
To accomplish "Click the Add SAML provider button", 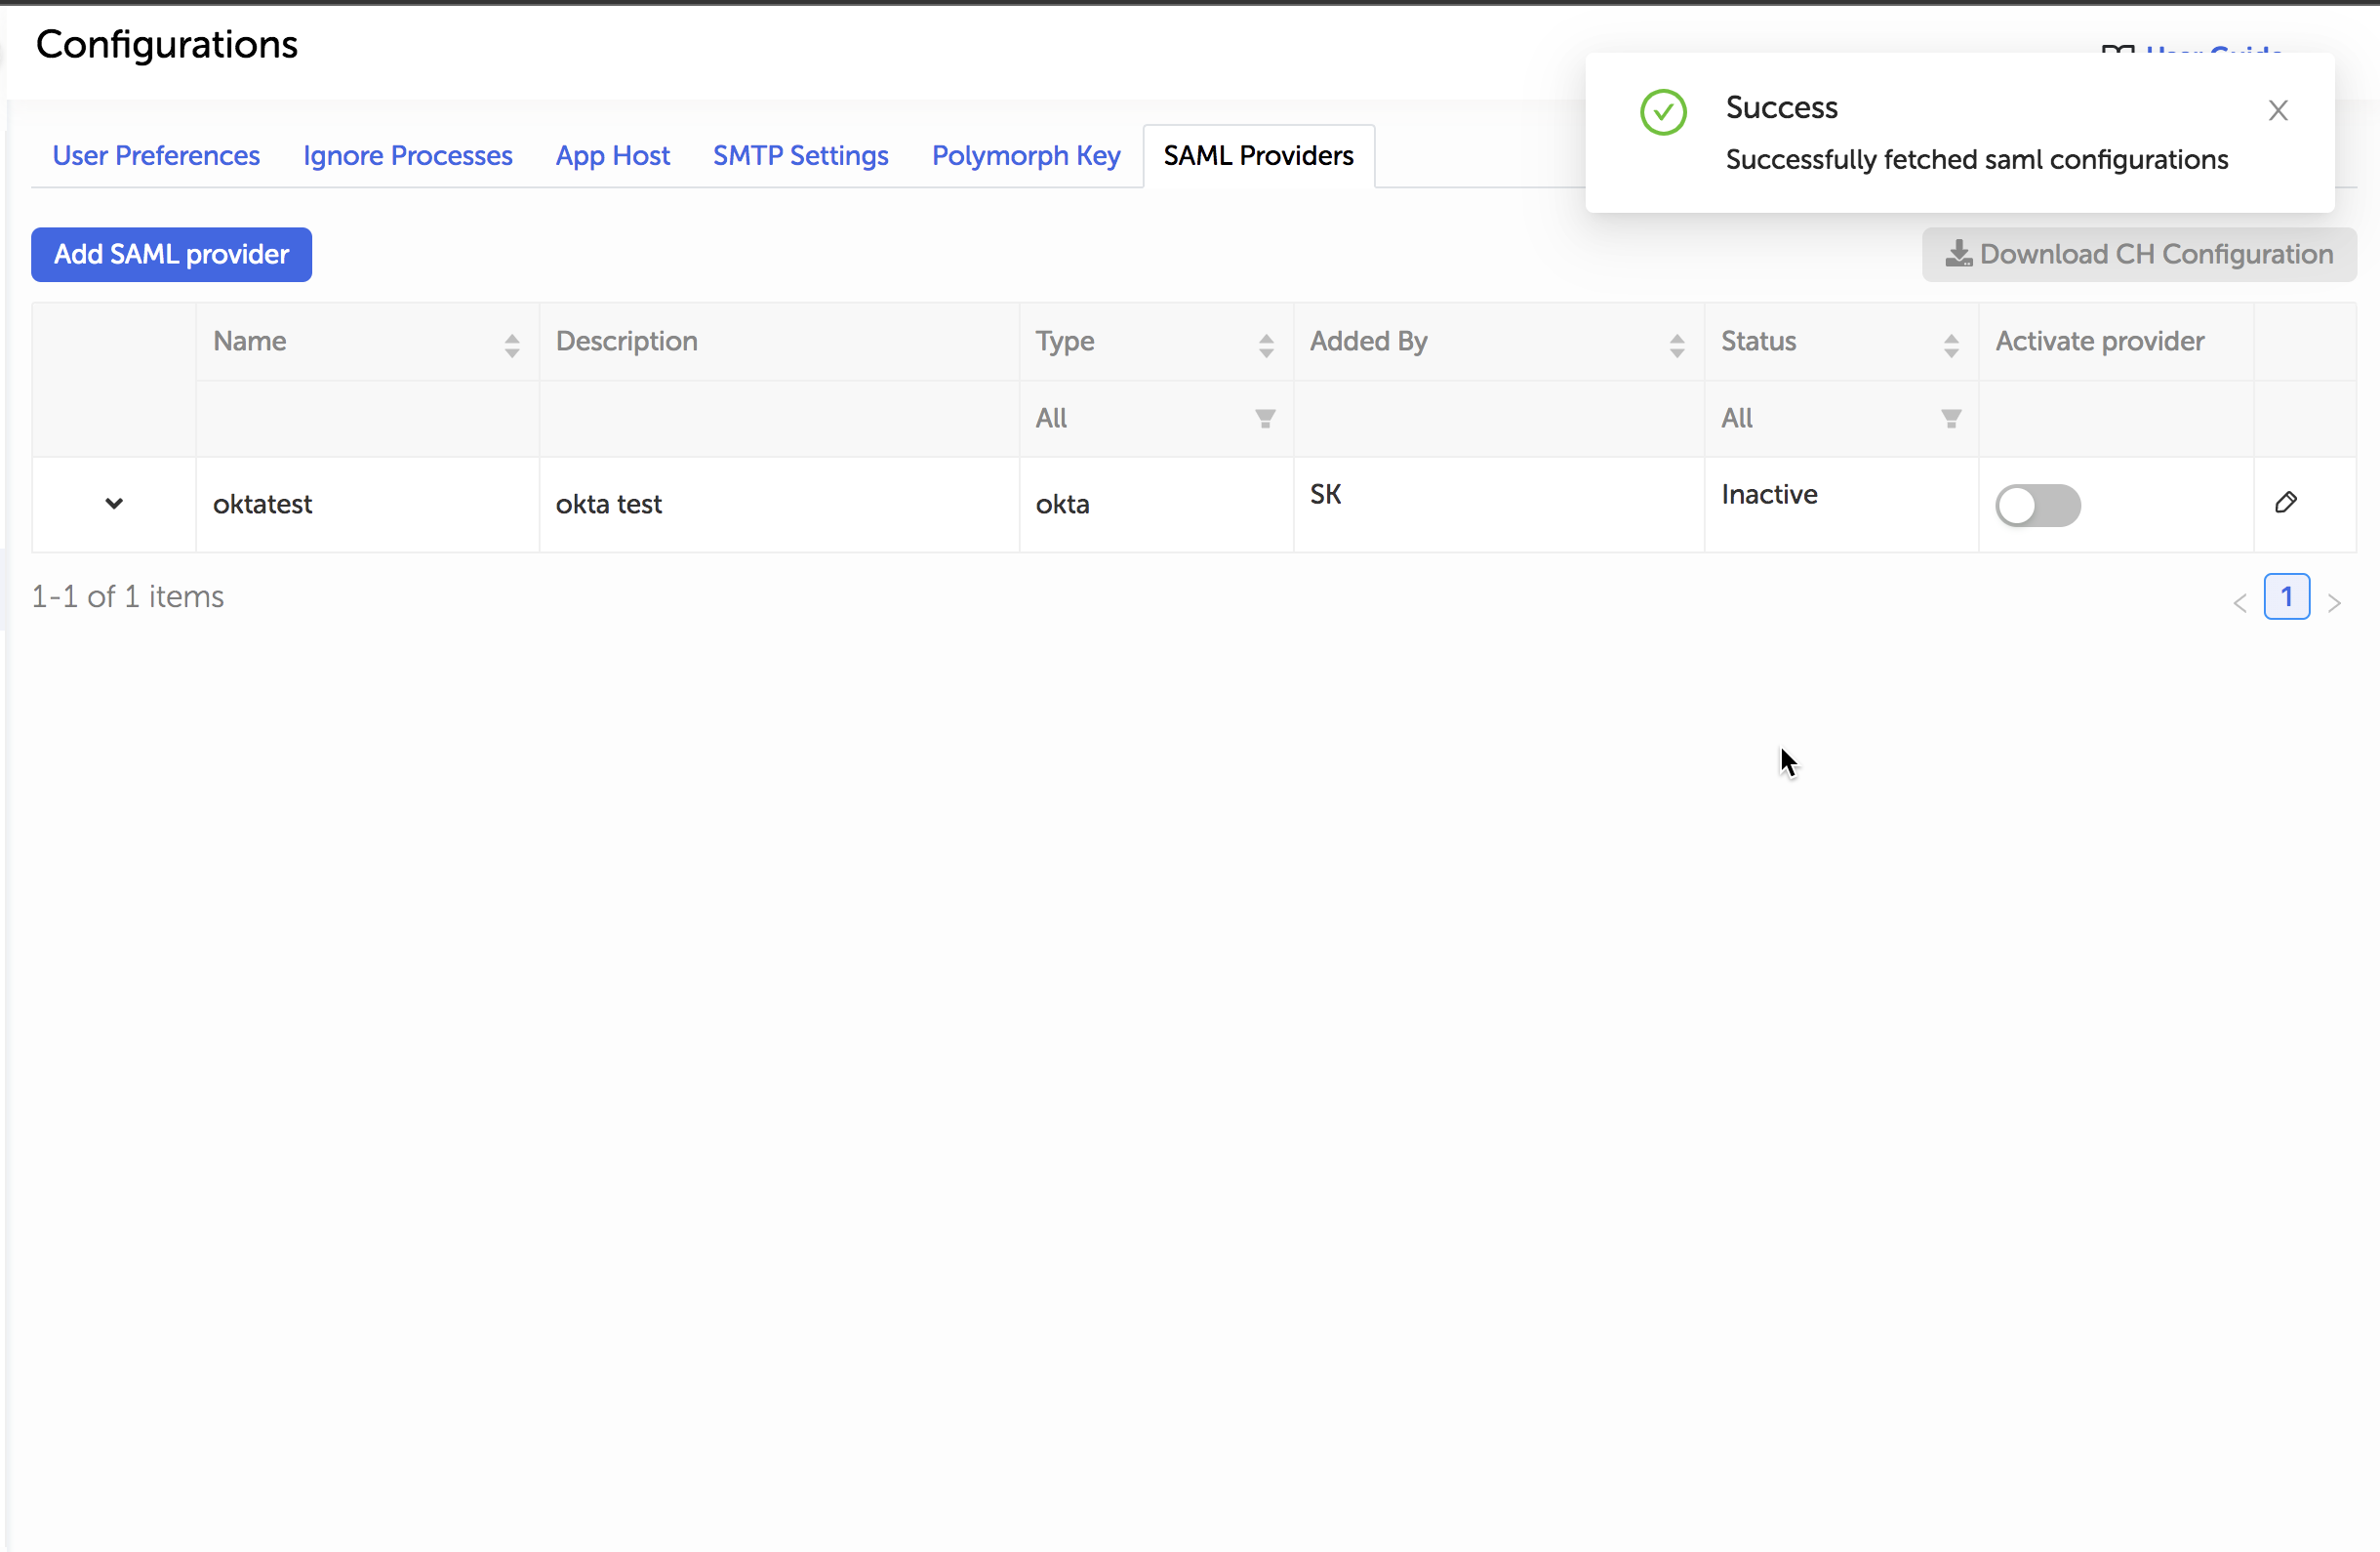I will (x=171, y=254).
